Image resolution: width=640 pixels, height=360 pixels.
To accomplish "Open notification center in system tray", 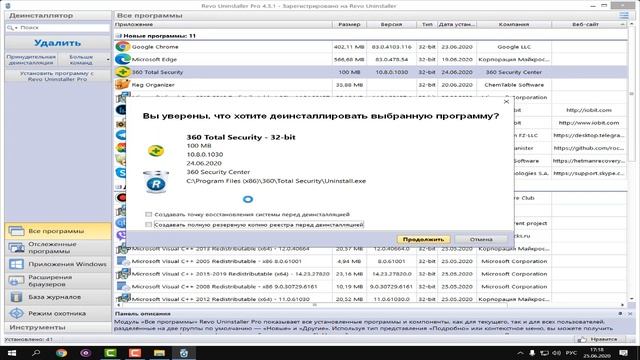I will click(x=623, y=353).
